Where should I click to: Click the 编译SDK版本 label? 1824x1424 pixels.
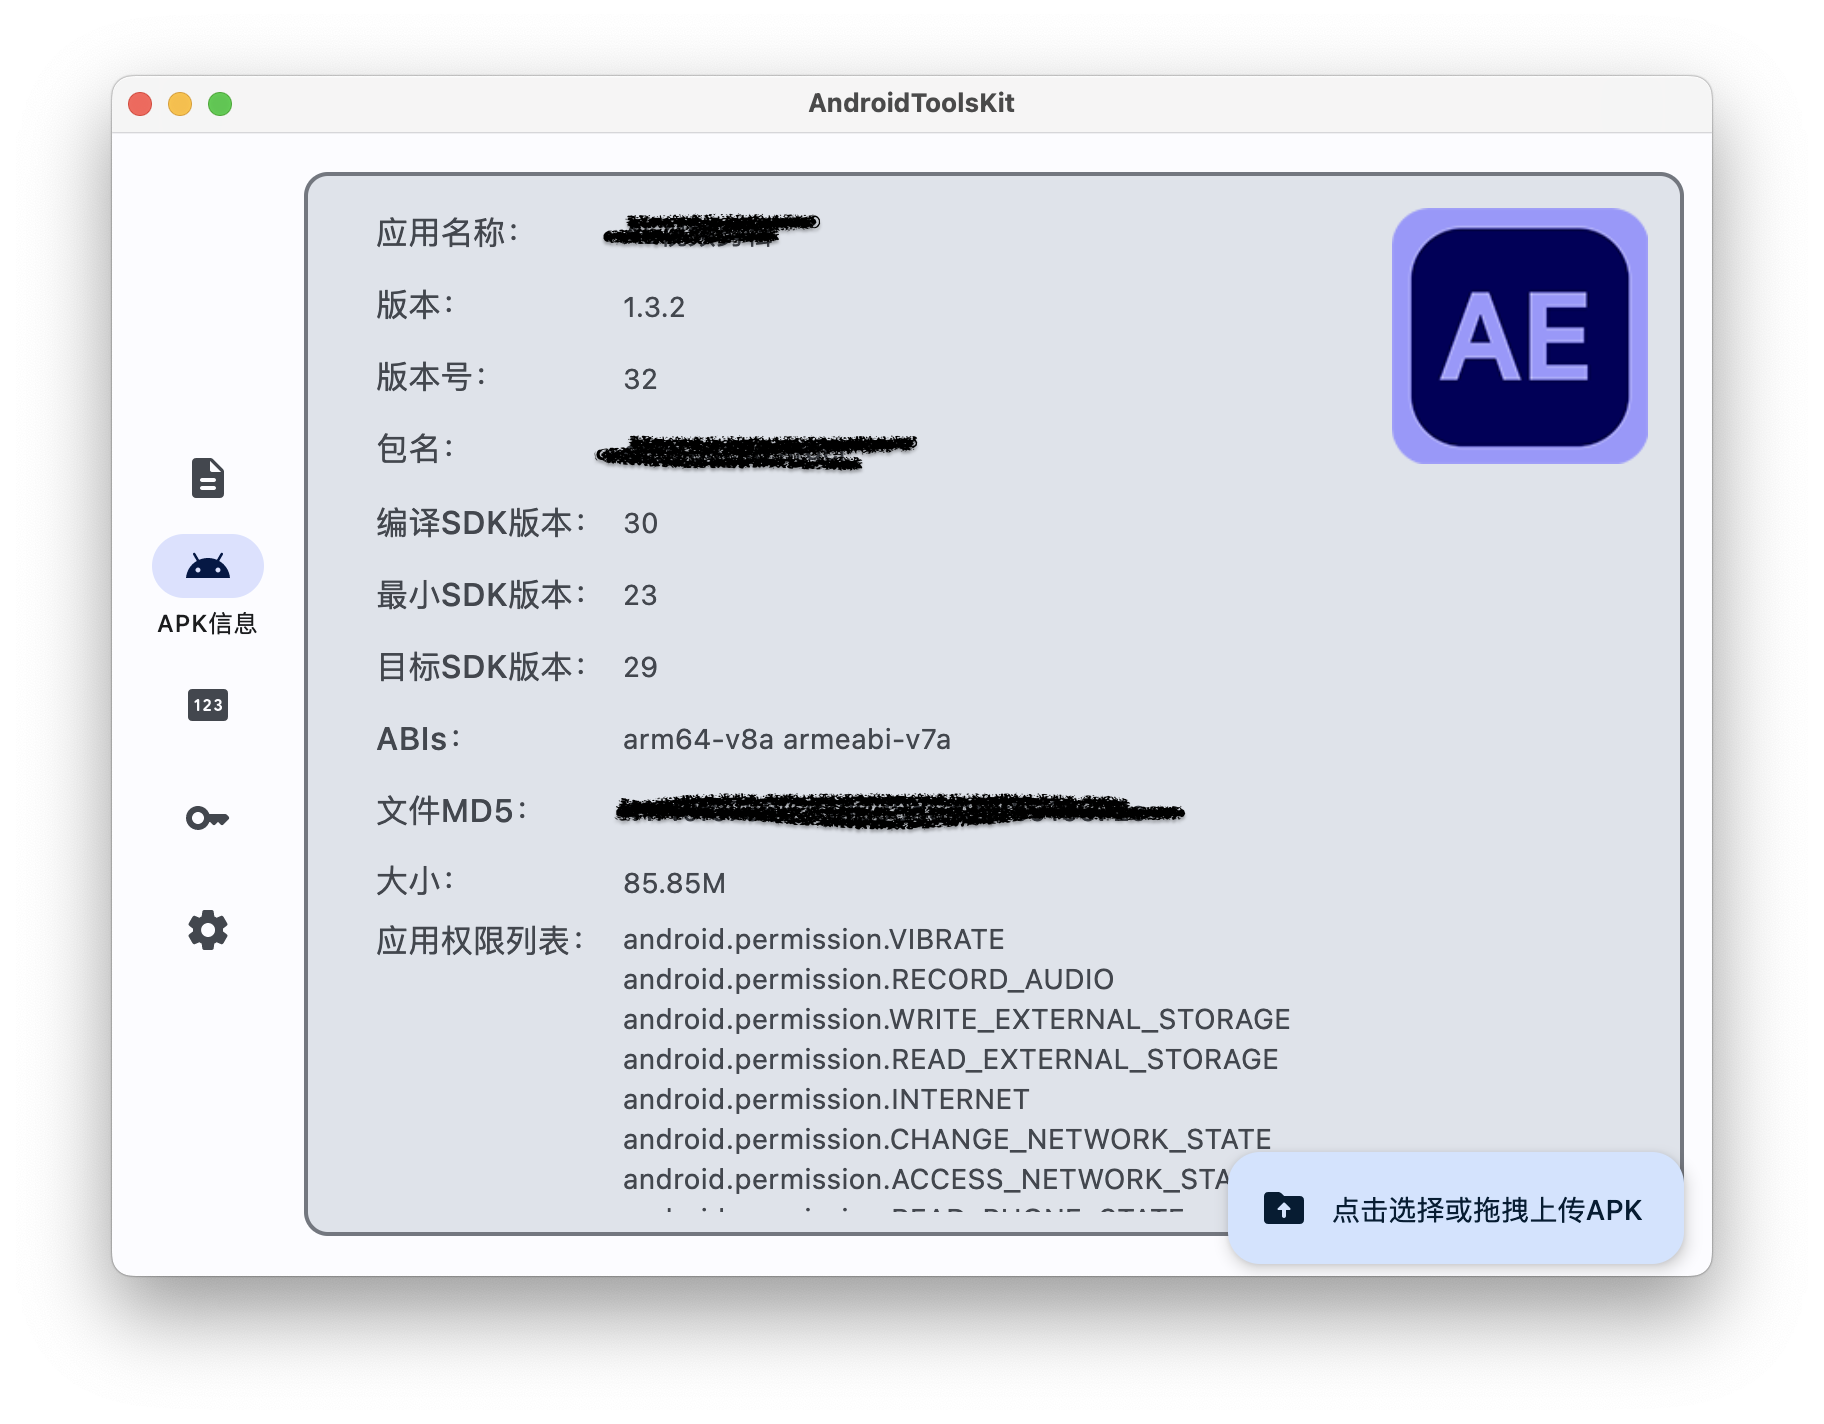click(x=481, y=523)
